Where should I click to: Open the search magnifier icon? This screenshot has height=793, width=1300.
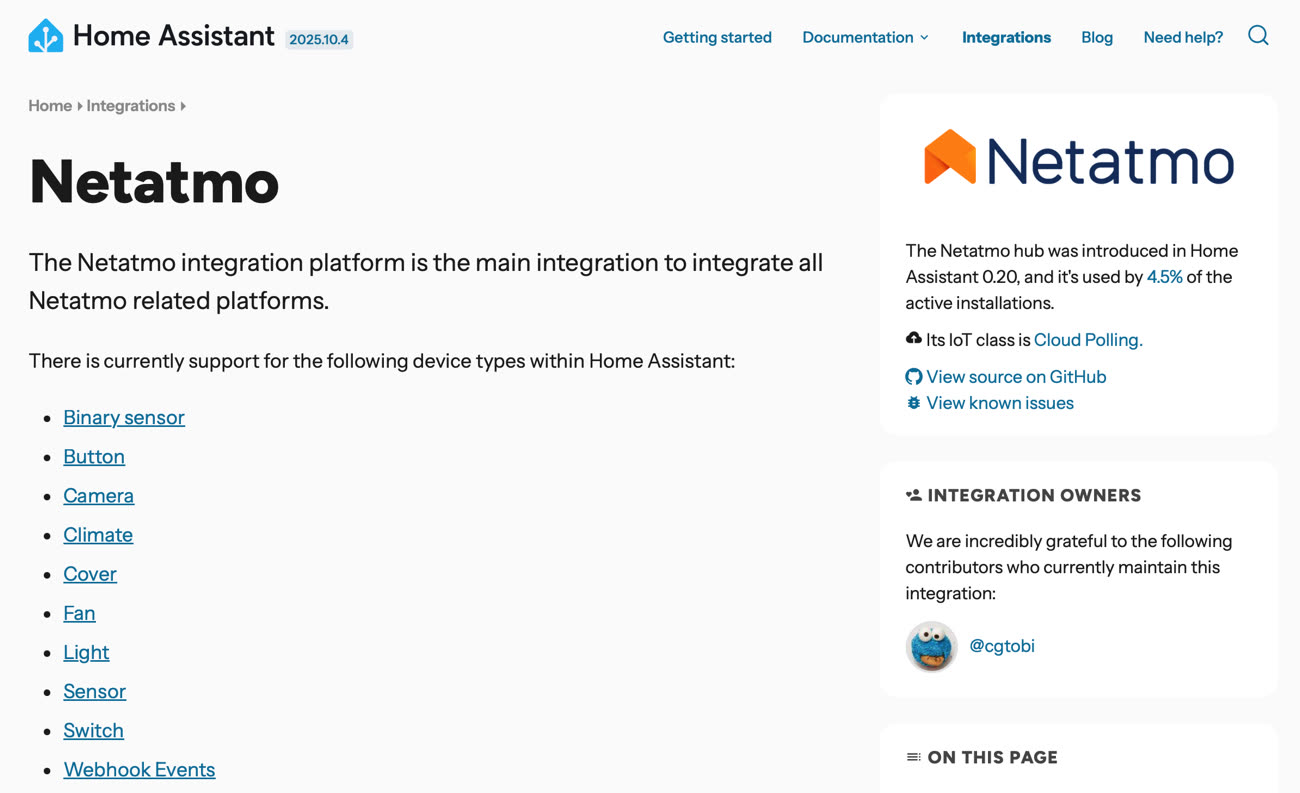pyautogui.click(x=1258, y=36)
